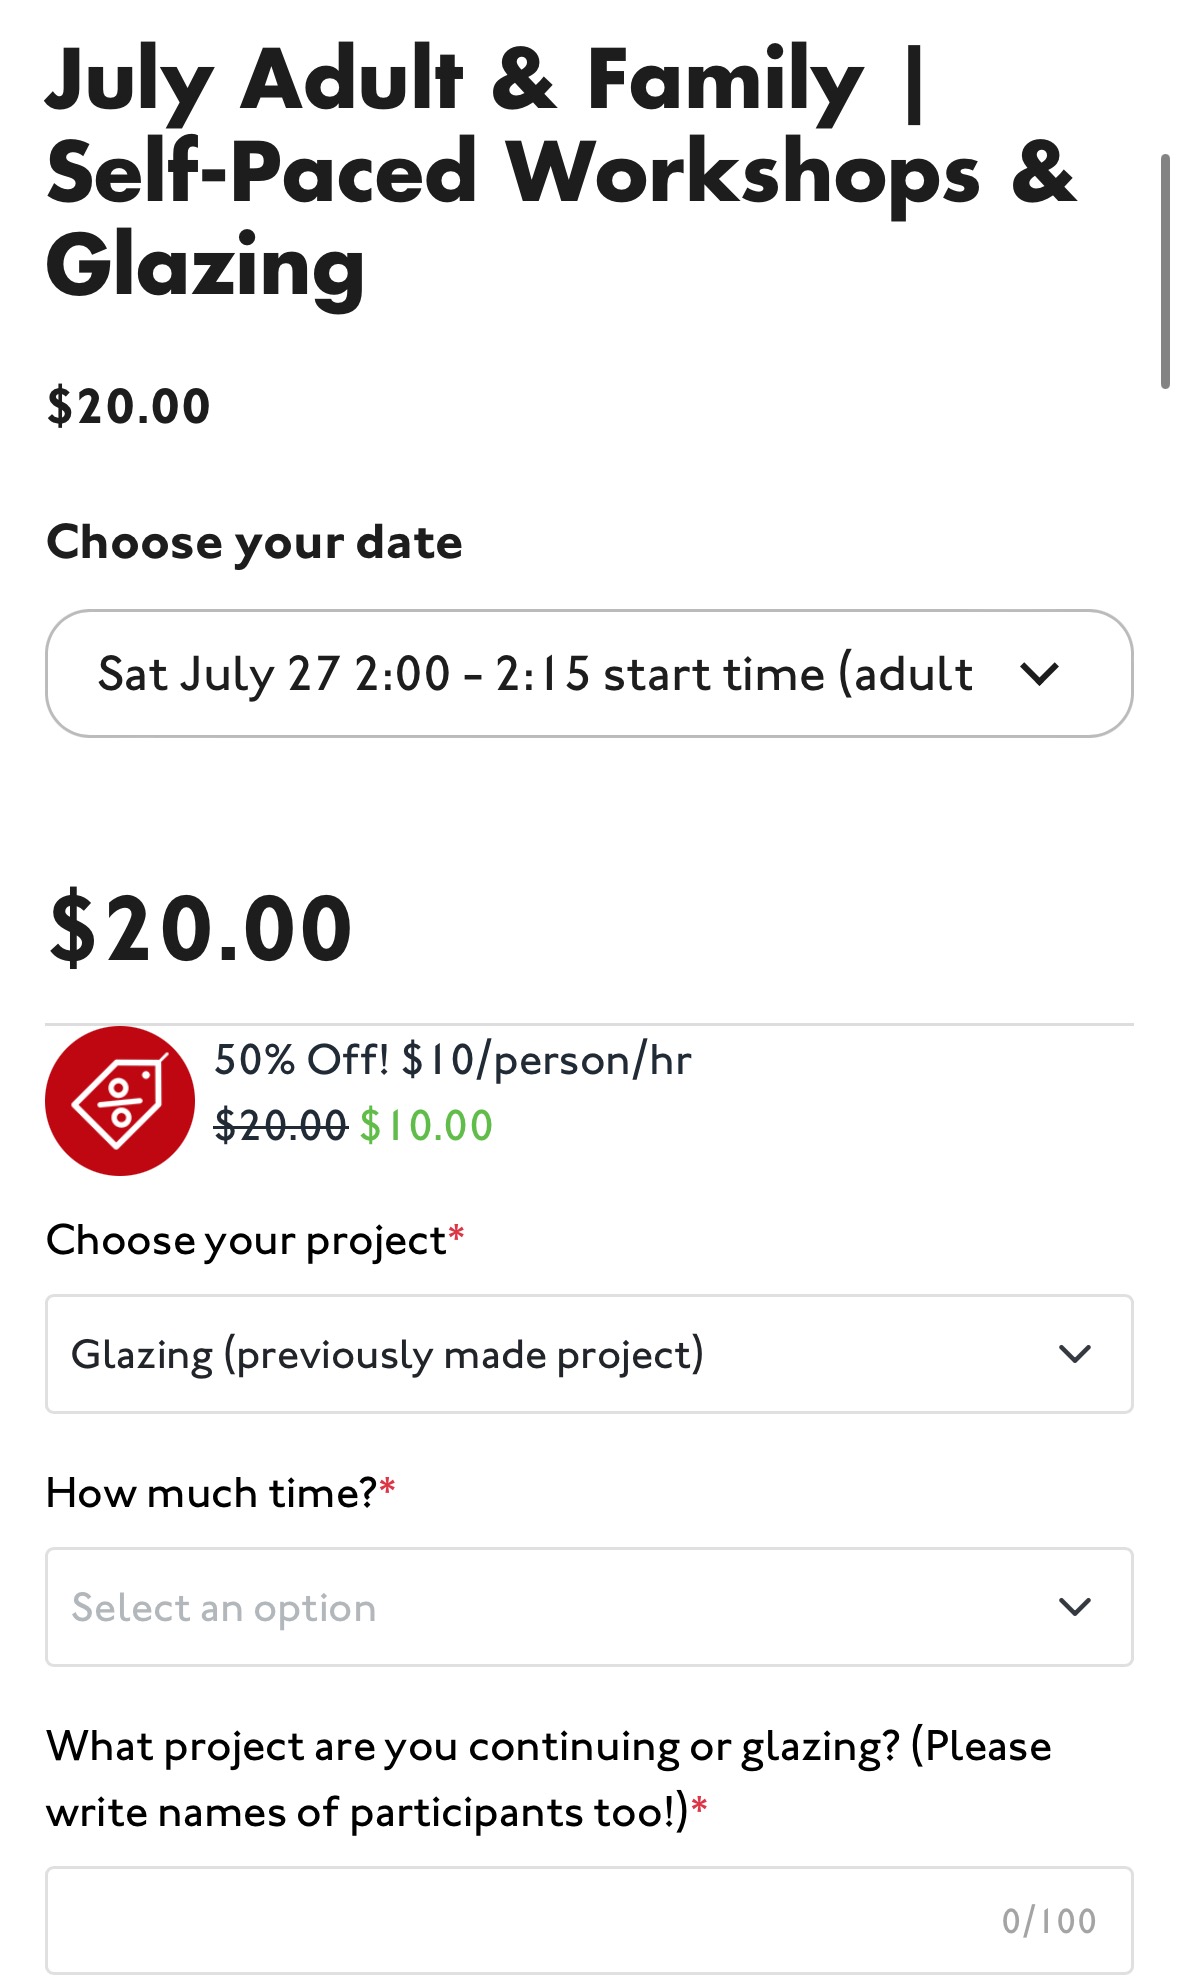1179x1976 pixels.
Task: Click the How much time? label
Action: [212, 1493]
